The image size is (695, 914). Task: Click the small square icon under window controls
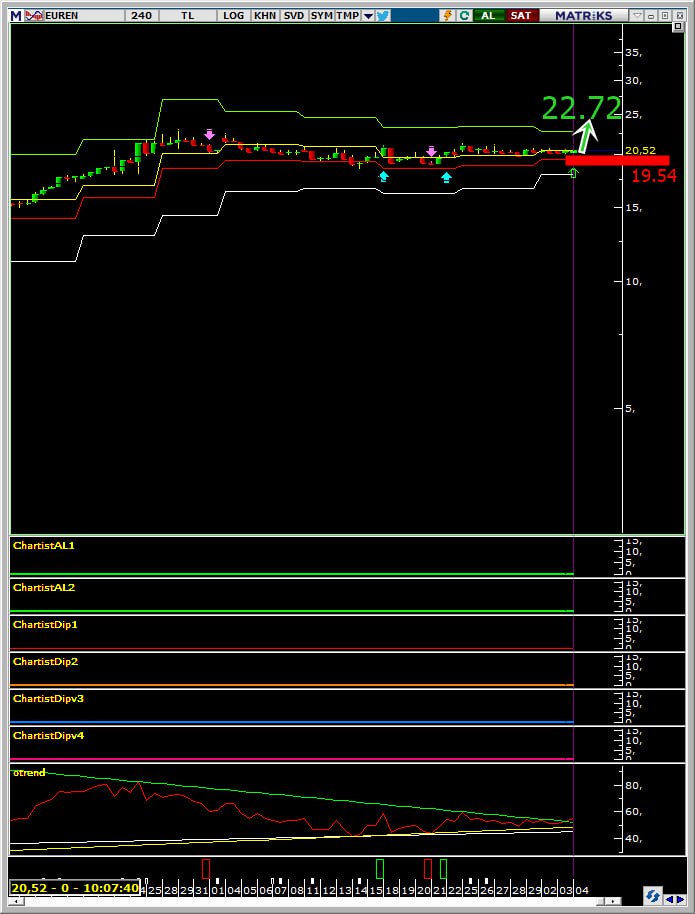coord(678,27)
